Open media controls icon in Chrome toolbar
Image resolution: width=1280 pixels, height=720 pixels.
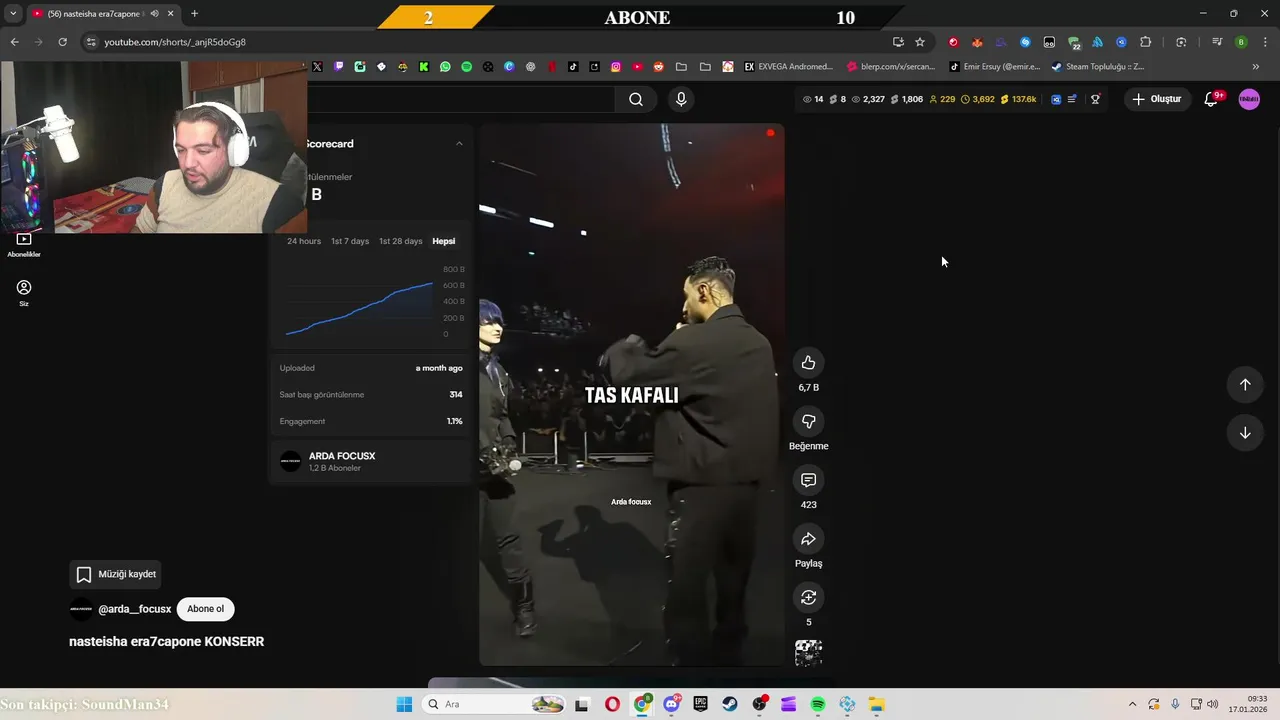[1217, 42]
